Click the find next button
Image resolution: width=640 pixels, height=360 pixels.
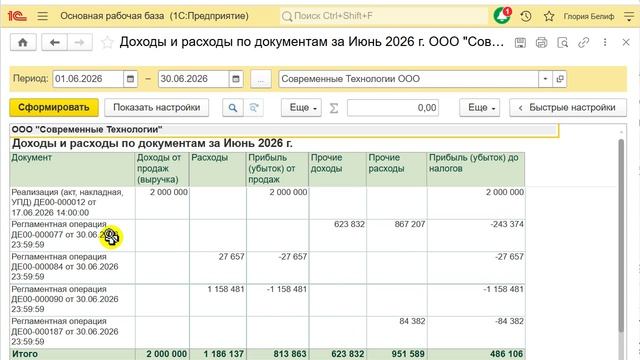point(254,108)
